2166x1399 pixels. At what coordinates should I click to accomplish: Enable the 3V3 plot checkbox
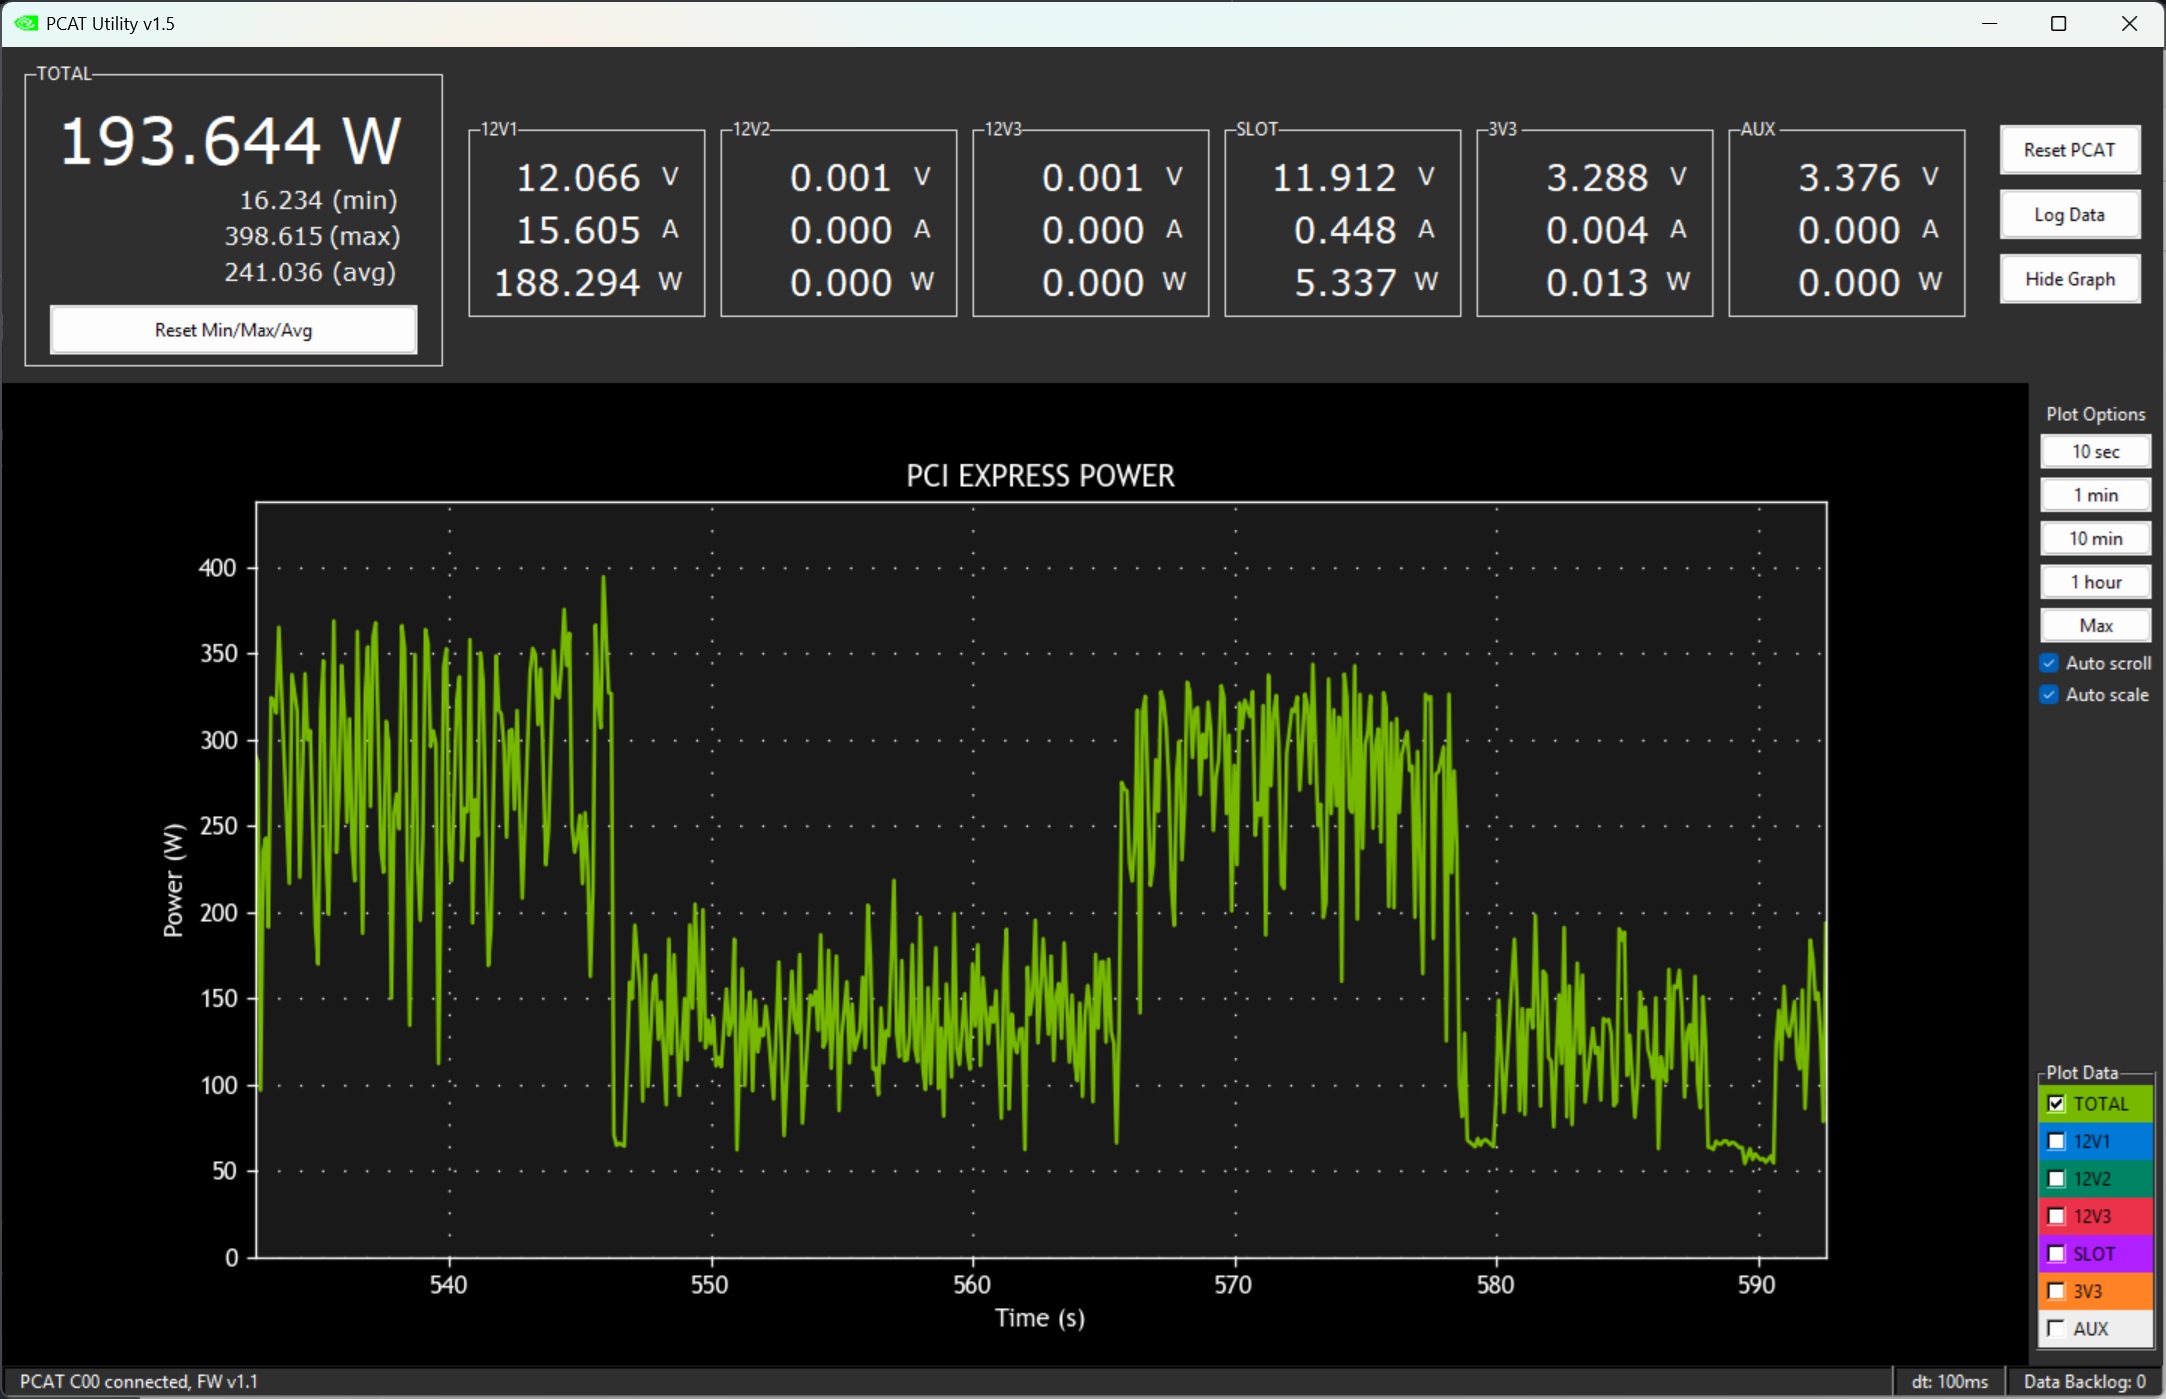[x=2056, y=1291]
